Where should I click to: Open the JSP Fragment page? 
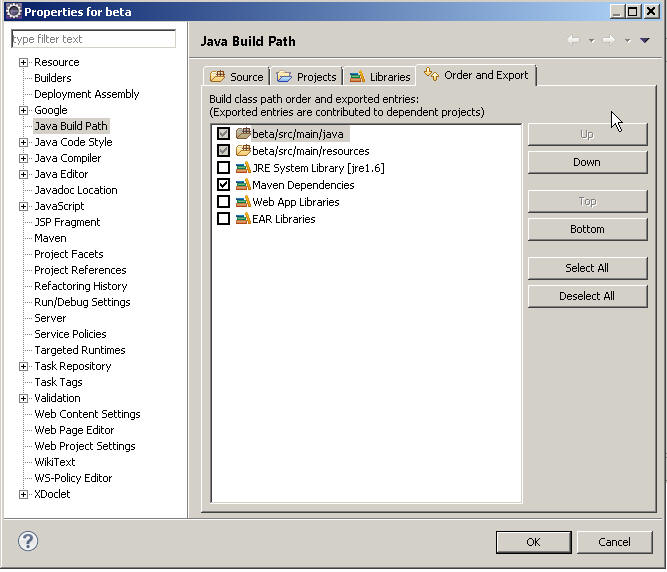67,222
